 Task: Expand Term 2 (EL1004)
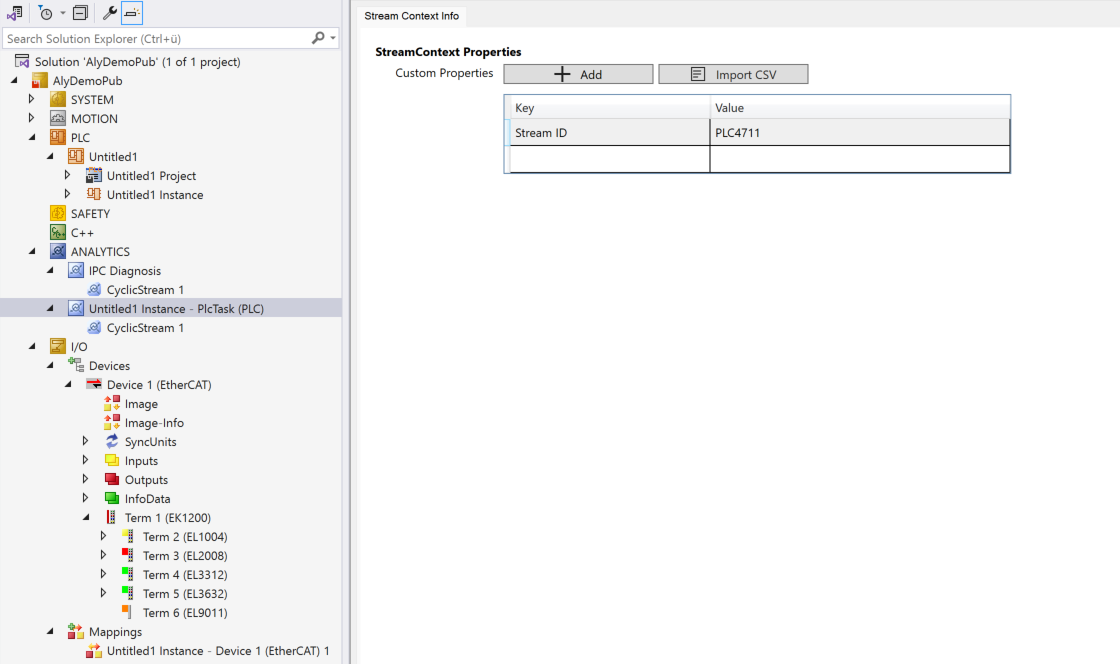[x=102, y=536]
